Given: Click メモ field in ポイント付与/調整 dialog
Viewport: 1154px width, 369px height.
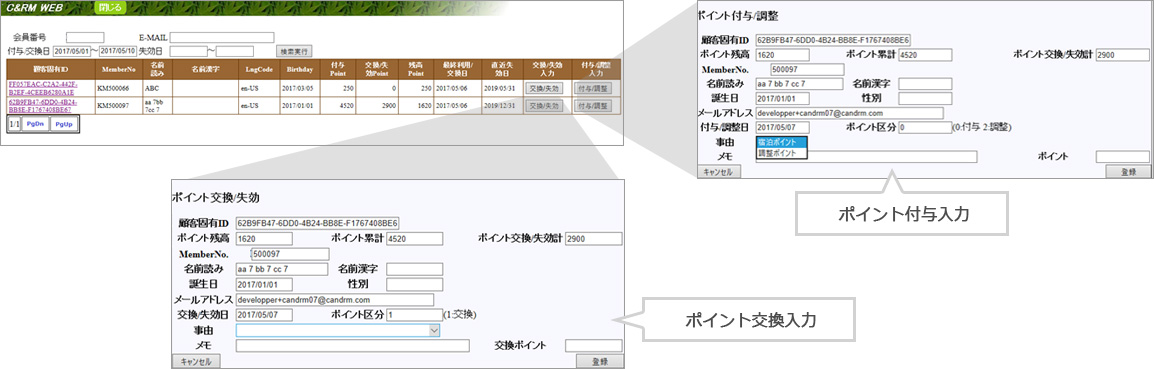Looking at the screenshot, I should click(x=866, y=156).
